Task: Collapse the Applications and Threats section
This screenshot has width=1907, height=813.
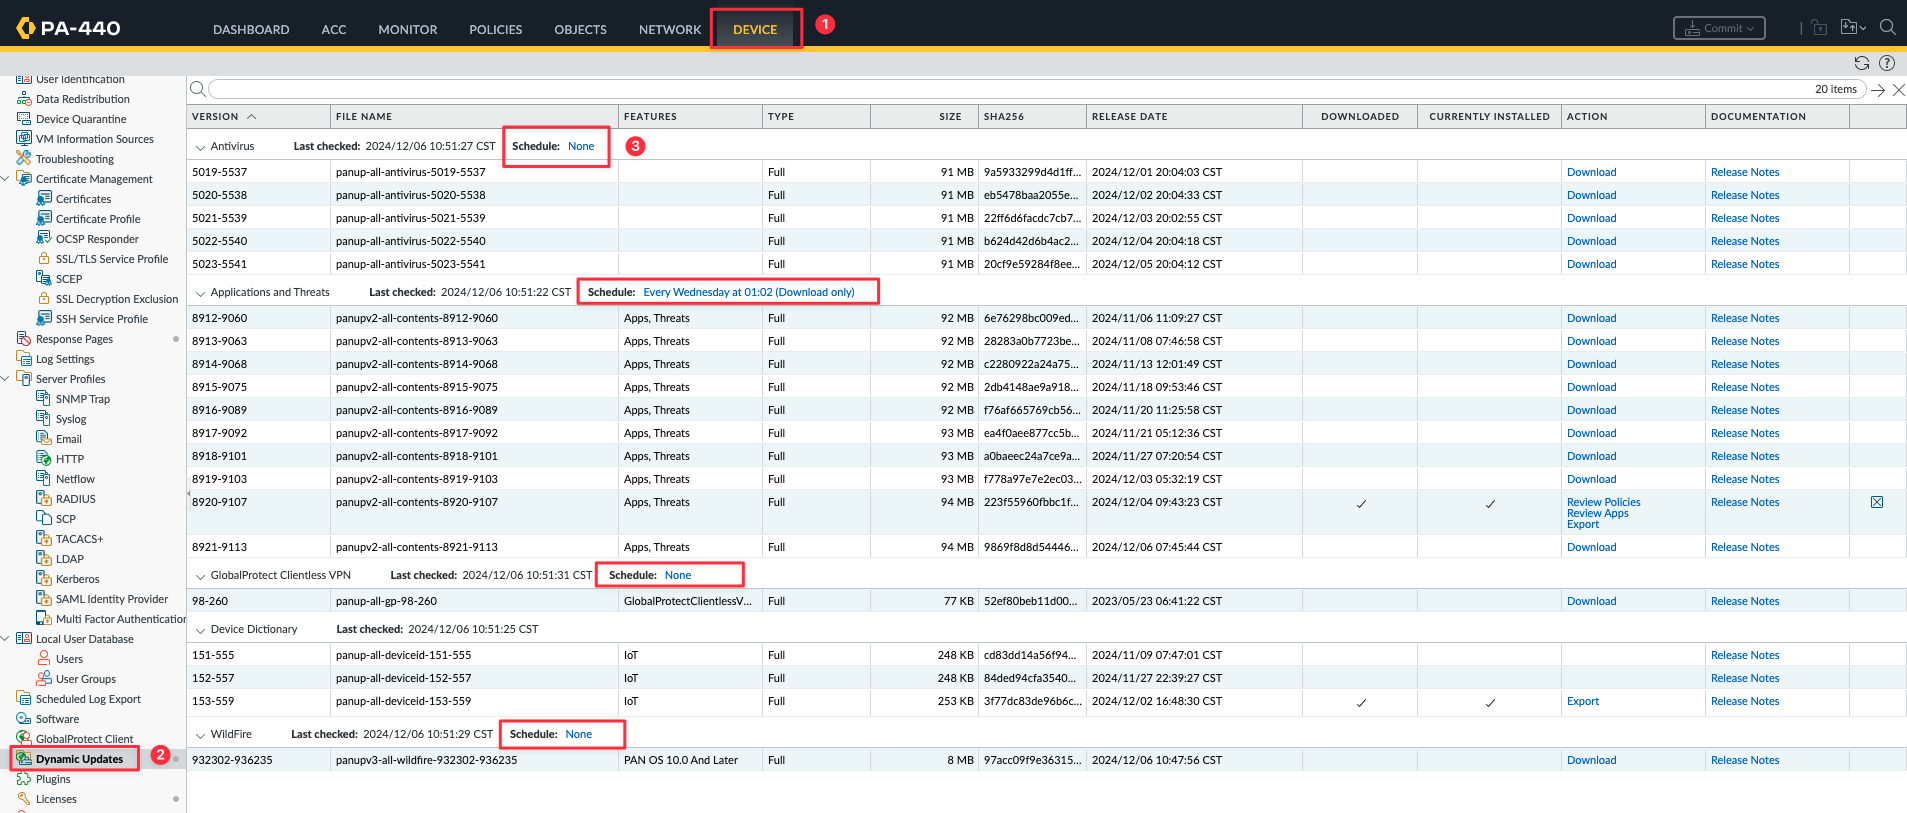Action: (200, 293)
